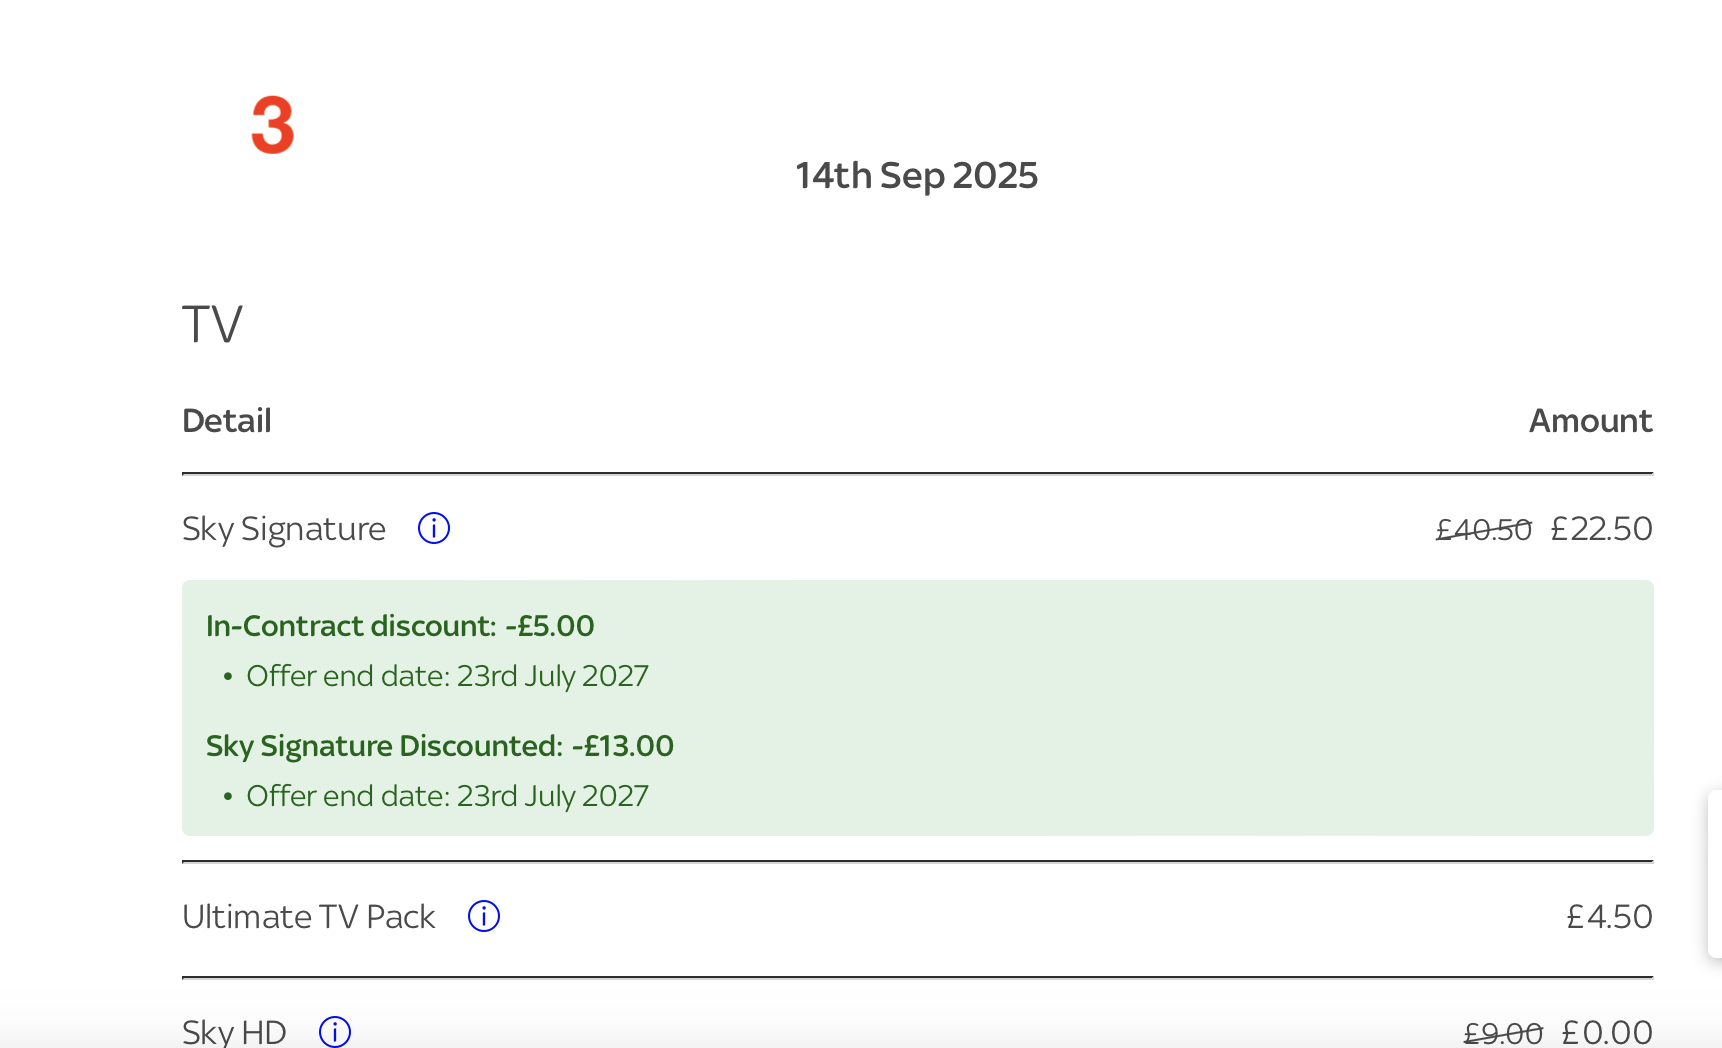Click the Sky Signature row label

pos(284,528)
